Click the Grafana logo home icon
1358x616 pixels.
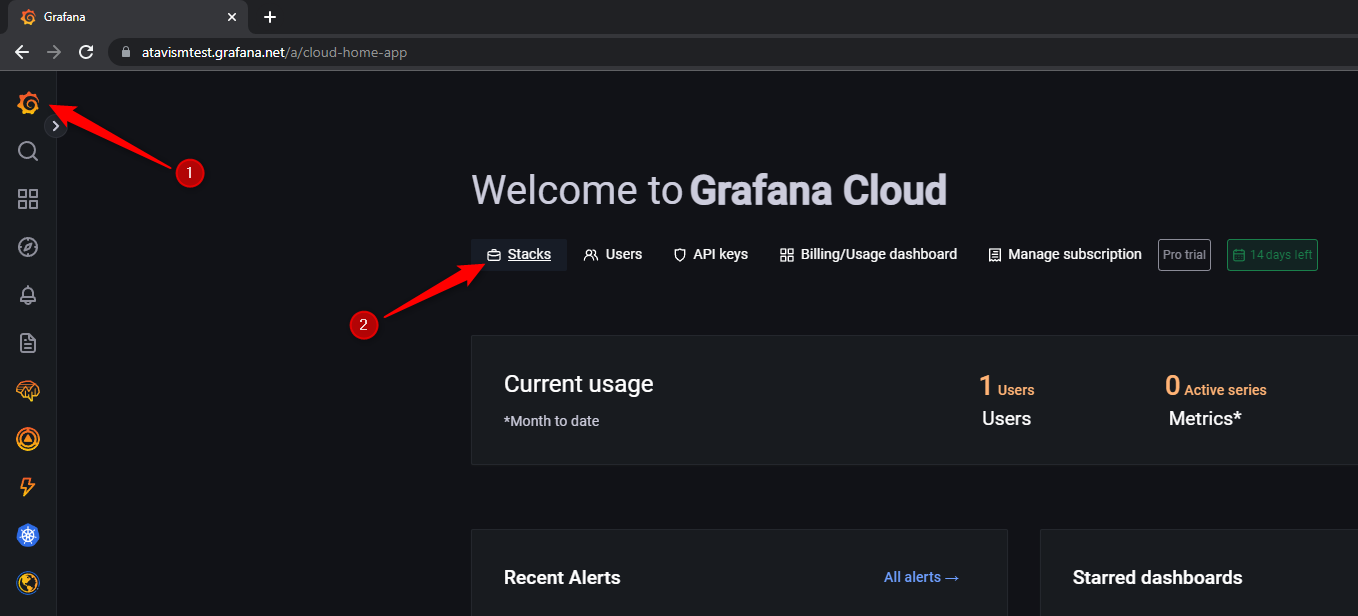(x=28, y=103)
